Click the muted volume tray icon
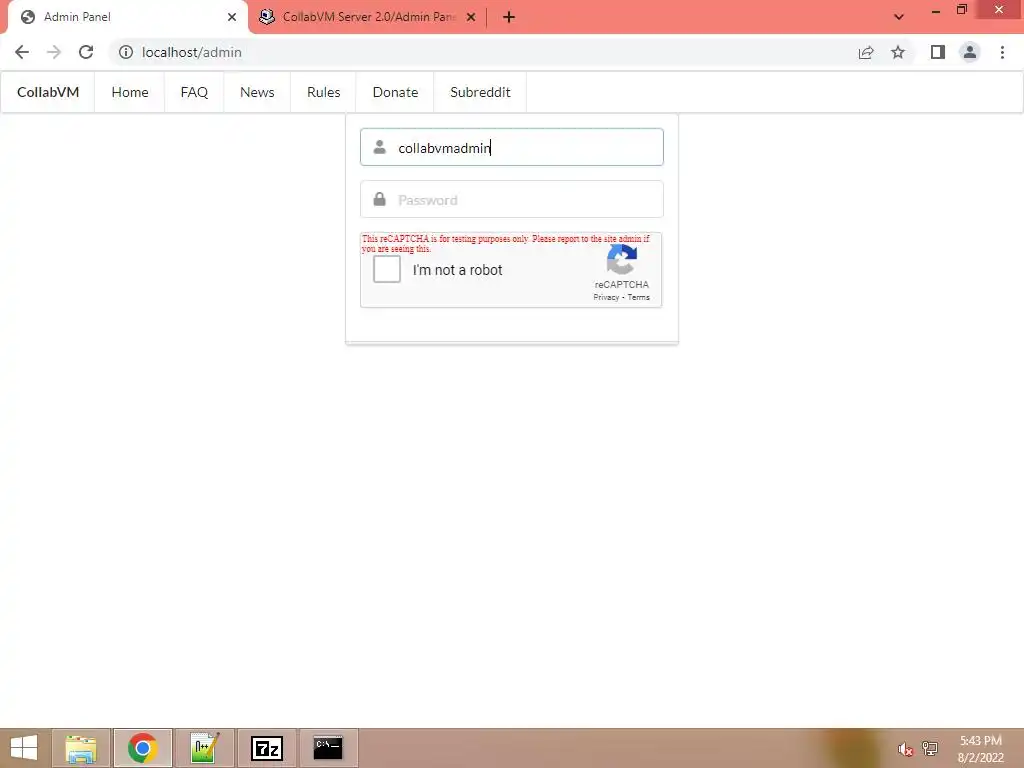The image size is (1024, 768). click(904, 749)
